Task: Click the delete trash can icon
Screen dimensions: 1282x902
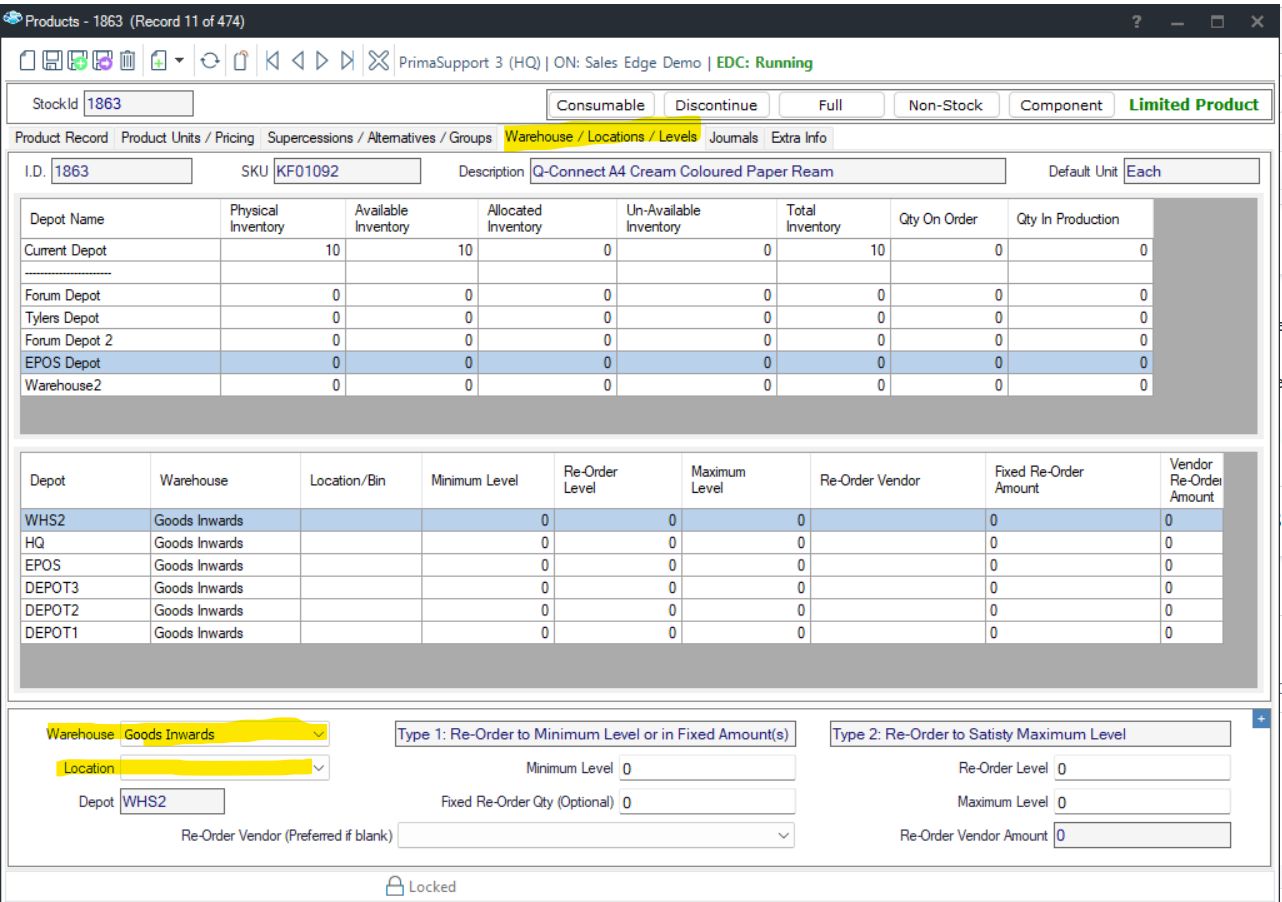Action: click(128, 62)
